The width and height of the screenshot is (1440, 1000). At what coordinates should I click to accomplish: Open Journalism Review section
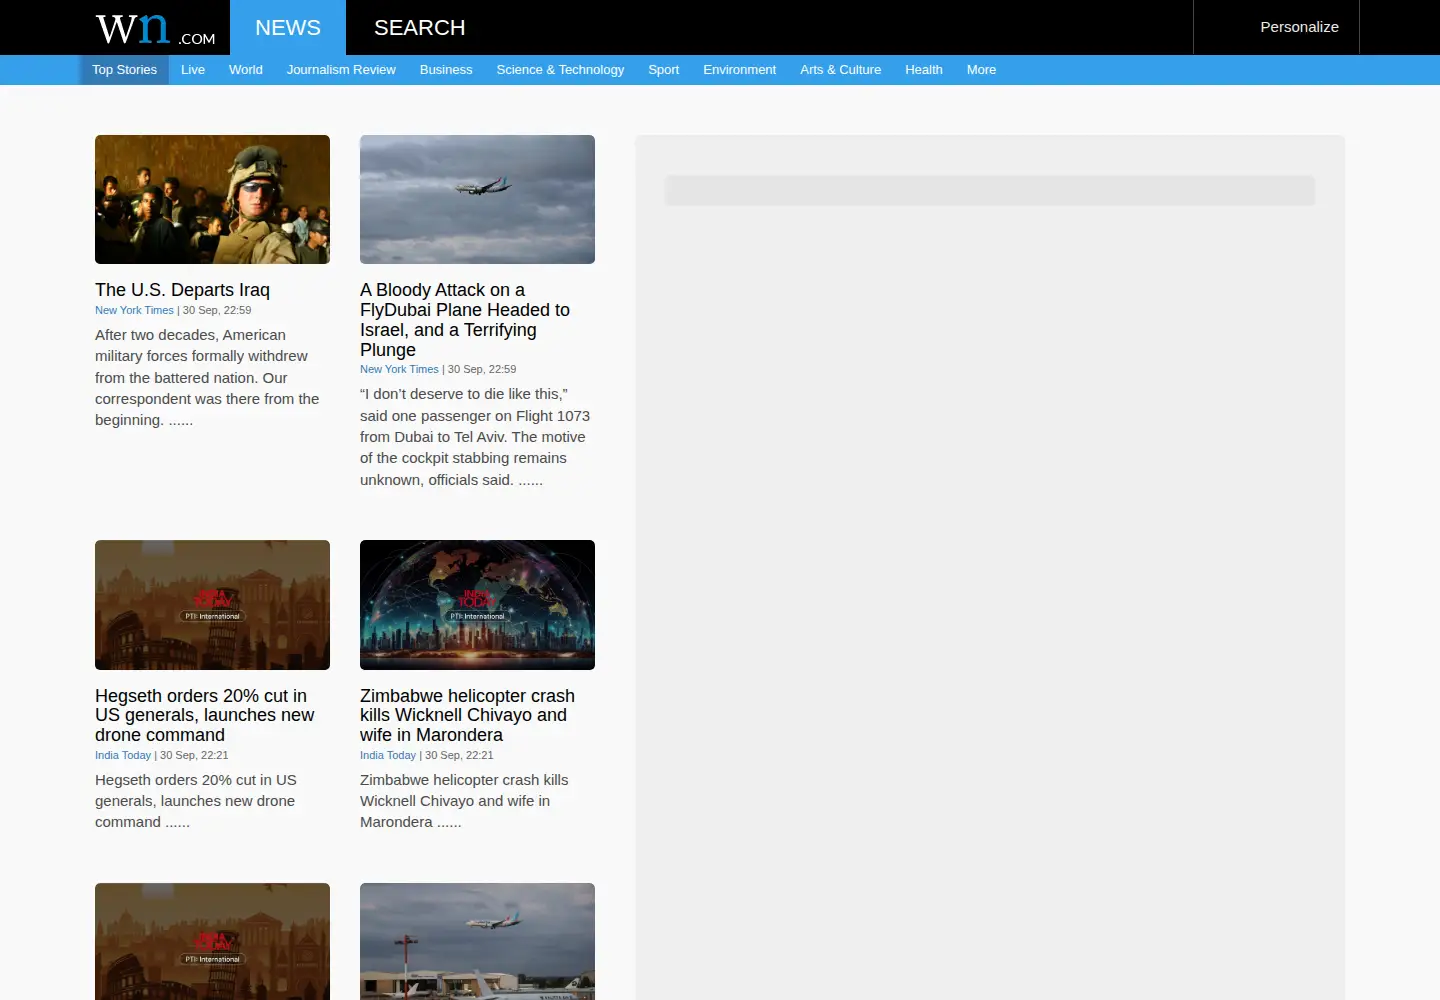click(x=341, y=70)
